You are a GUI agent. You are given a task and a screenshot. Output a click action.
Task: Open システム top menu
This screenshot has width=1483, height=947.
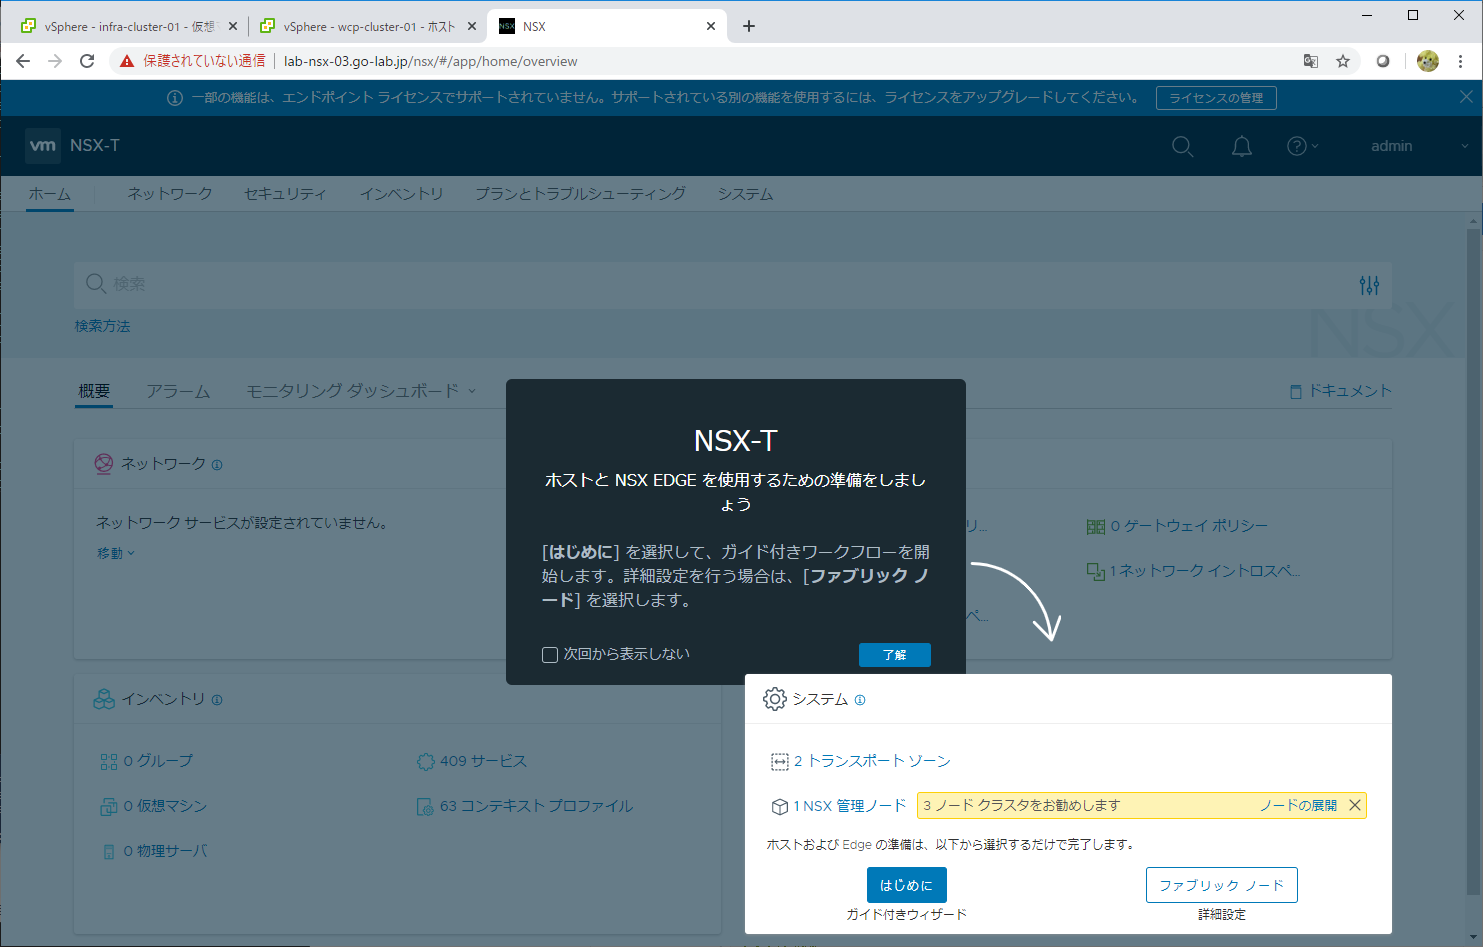745,194
